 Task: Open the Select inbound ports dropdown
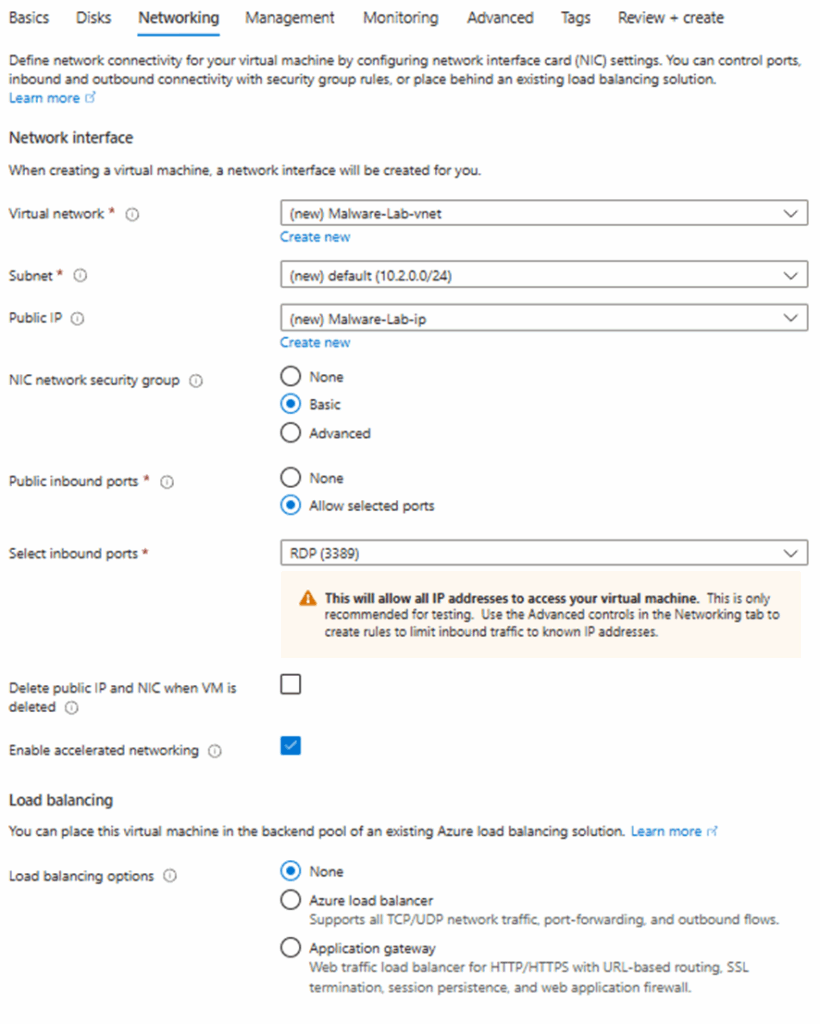(544, 553)
